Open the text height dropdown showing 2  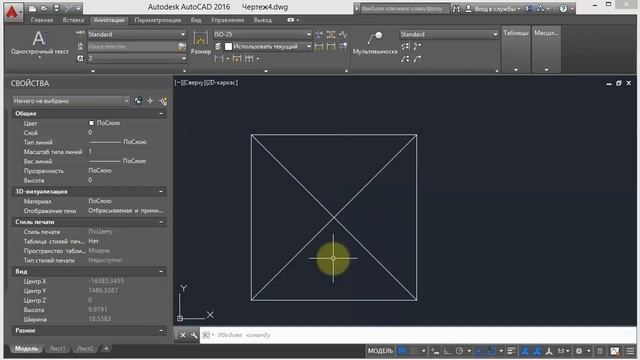click(x=136, y=58)
